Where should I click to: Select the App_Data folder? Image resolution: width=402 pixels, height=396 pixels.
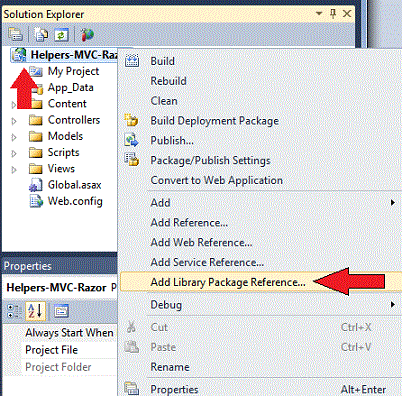(x=71, y=87)
